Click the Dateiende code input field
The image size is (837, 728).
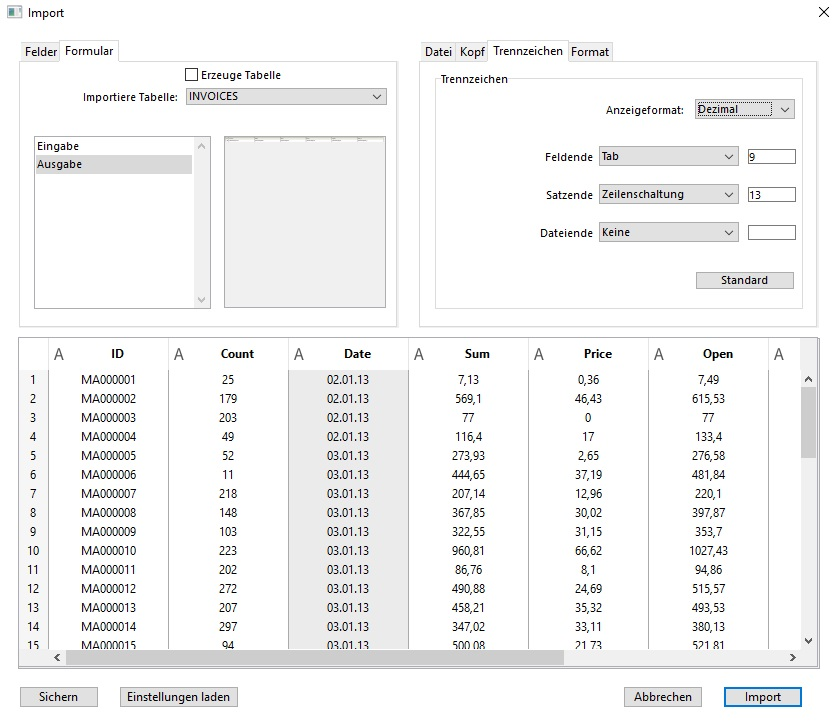tap(771, 233)
